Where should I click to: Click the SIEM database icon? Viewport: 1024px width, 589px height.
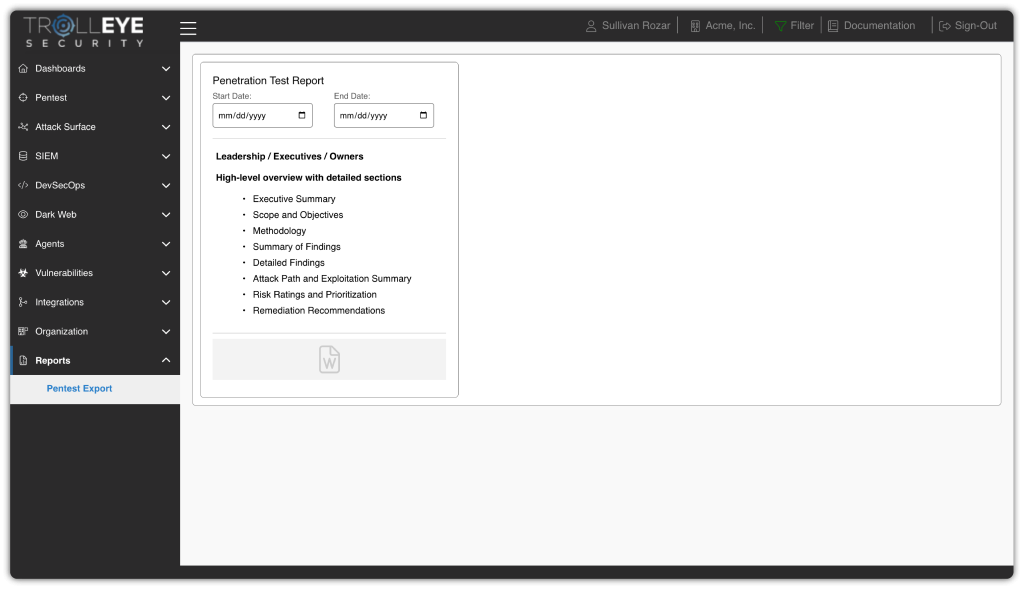click(x=24, y=157)
